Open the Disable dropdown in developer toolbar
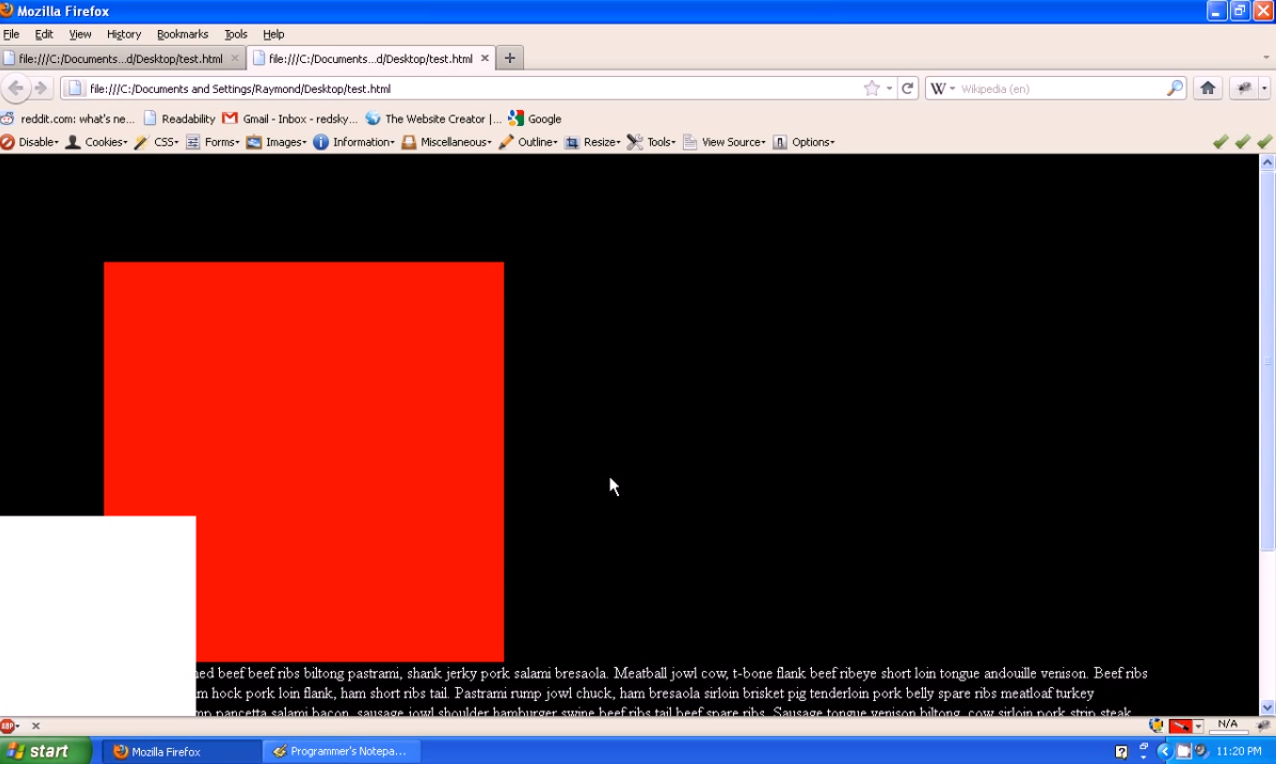 click(30, 142)
